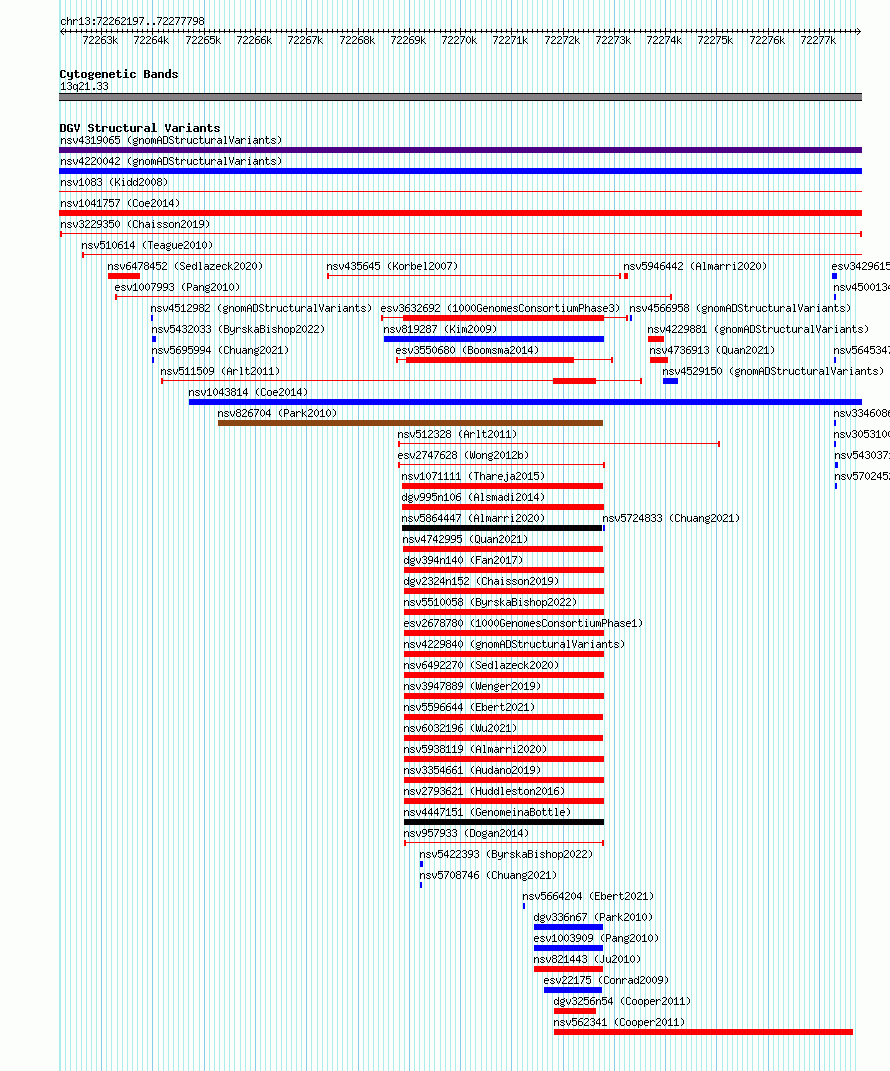Click the Cytogenetic Bands track title

[119, 74]
